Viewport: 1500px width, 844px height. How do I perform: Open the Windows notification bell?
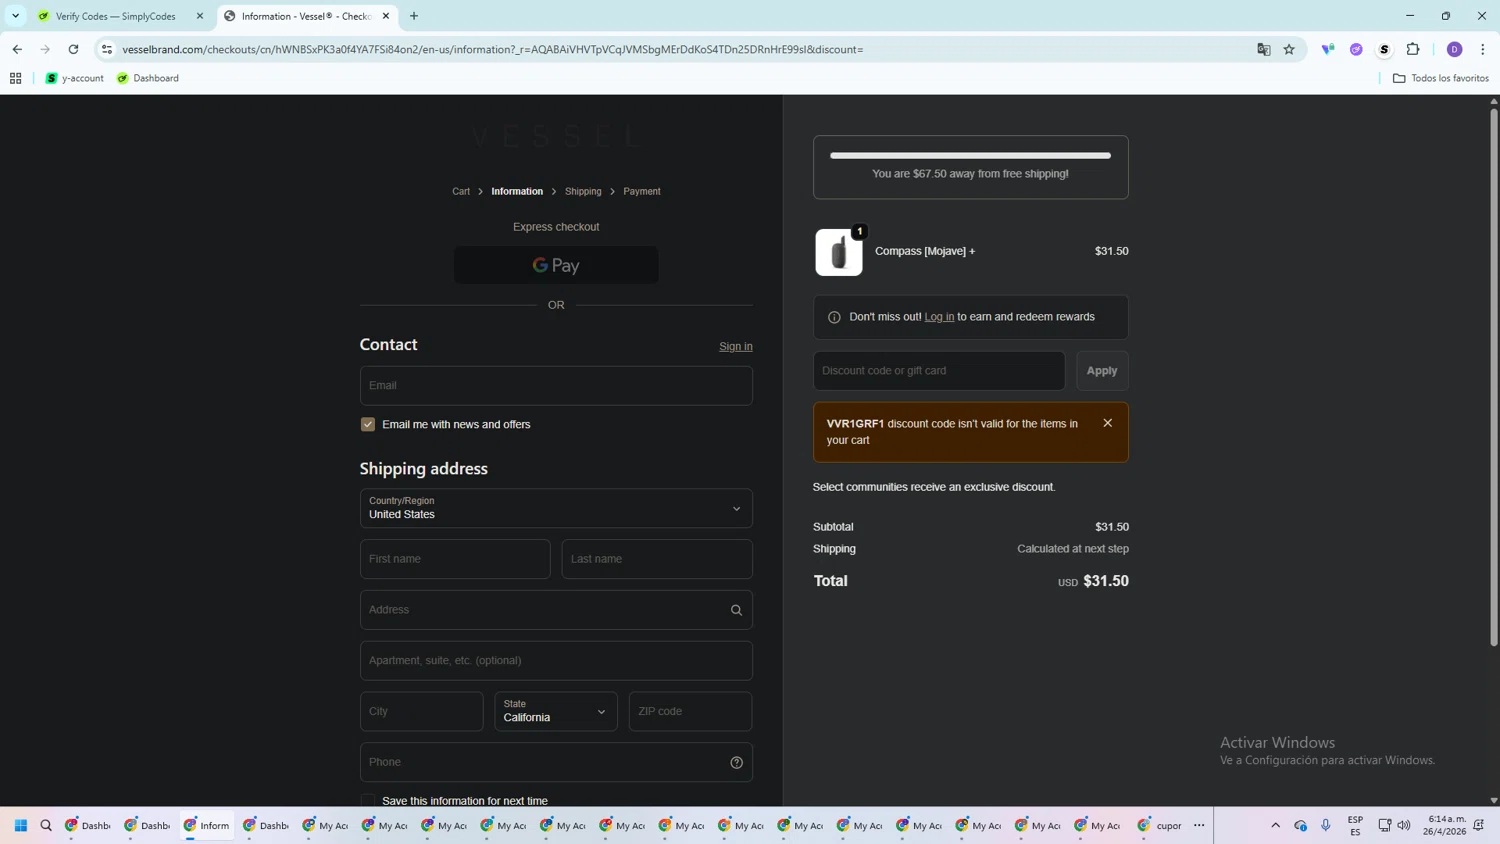[x=1479, y=826]
